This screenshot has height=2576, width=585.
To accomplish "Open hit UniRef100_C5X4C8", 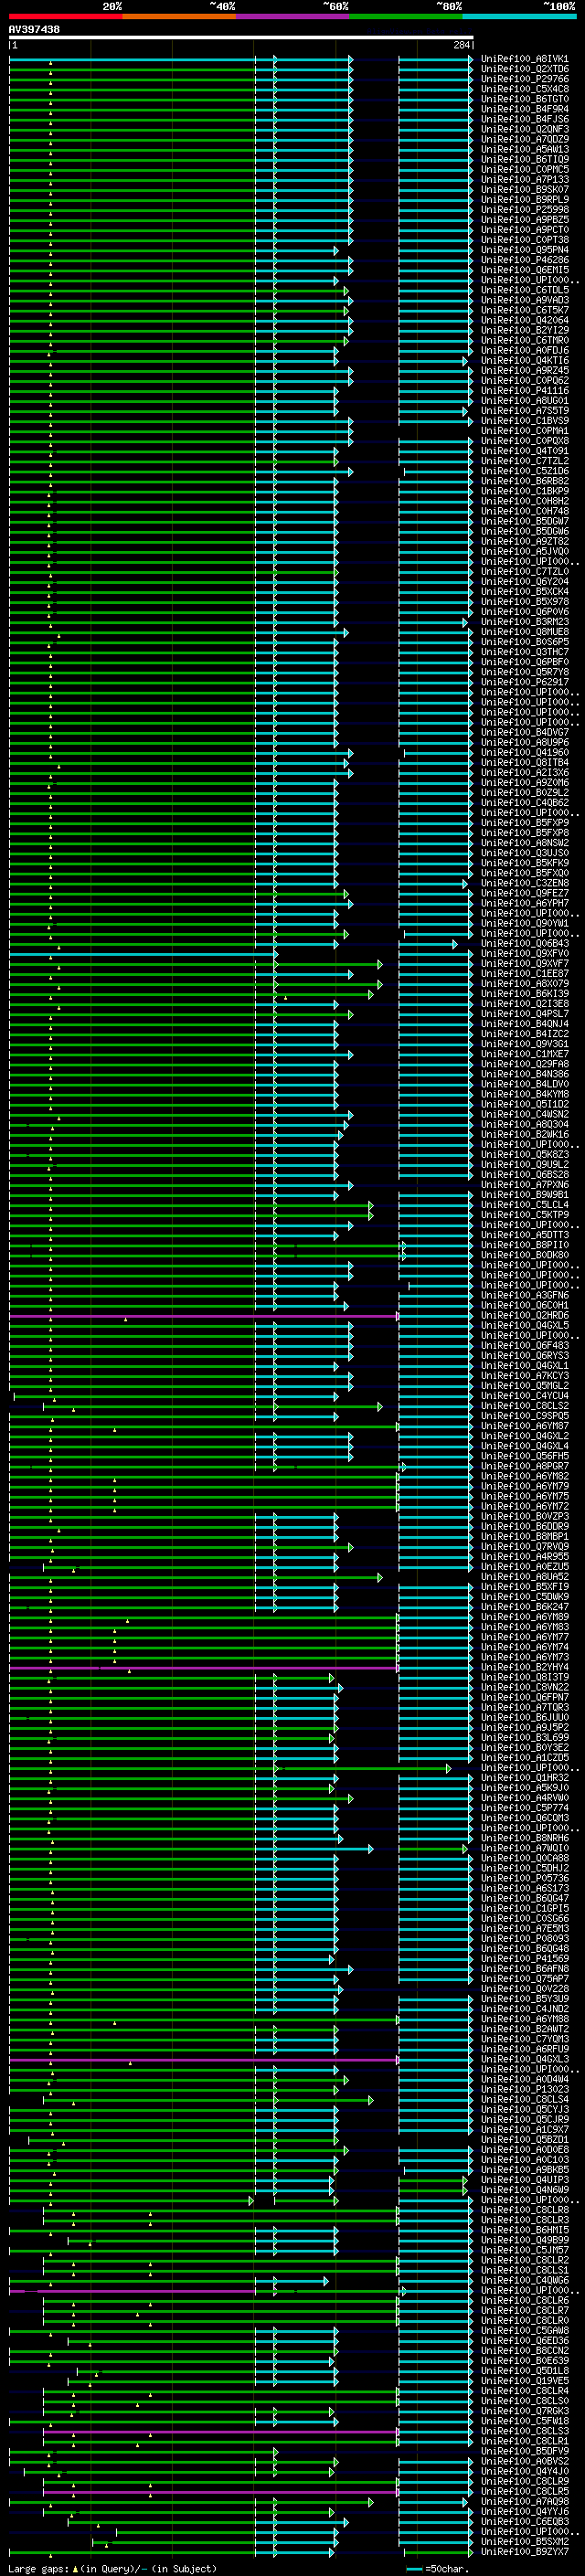I will pyautogui.click(x=525, y=89).
